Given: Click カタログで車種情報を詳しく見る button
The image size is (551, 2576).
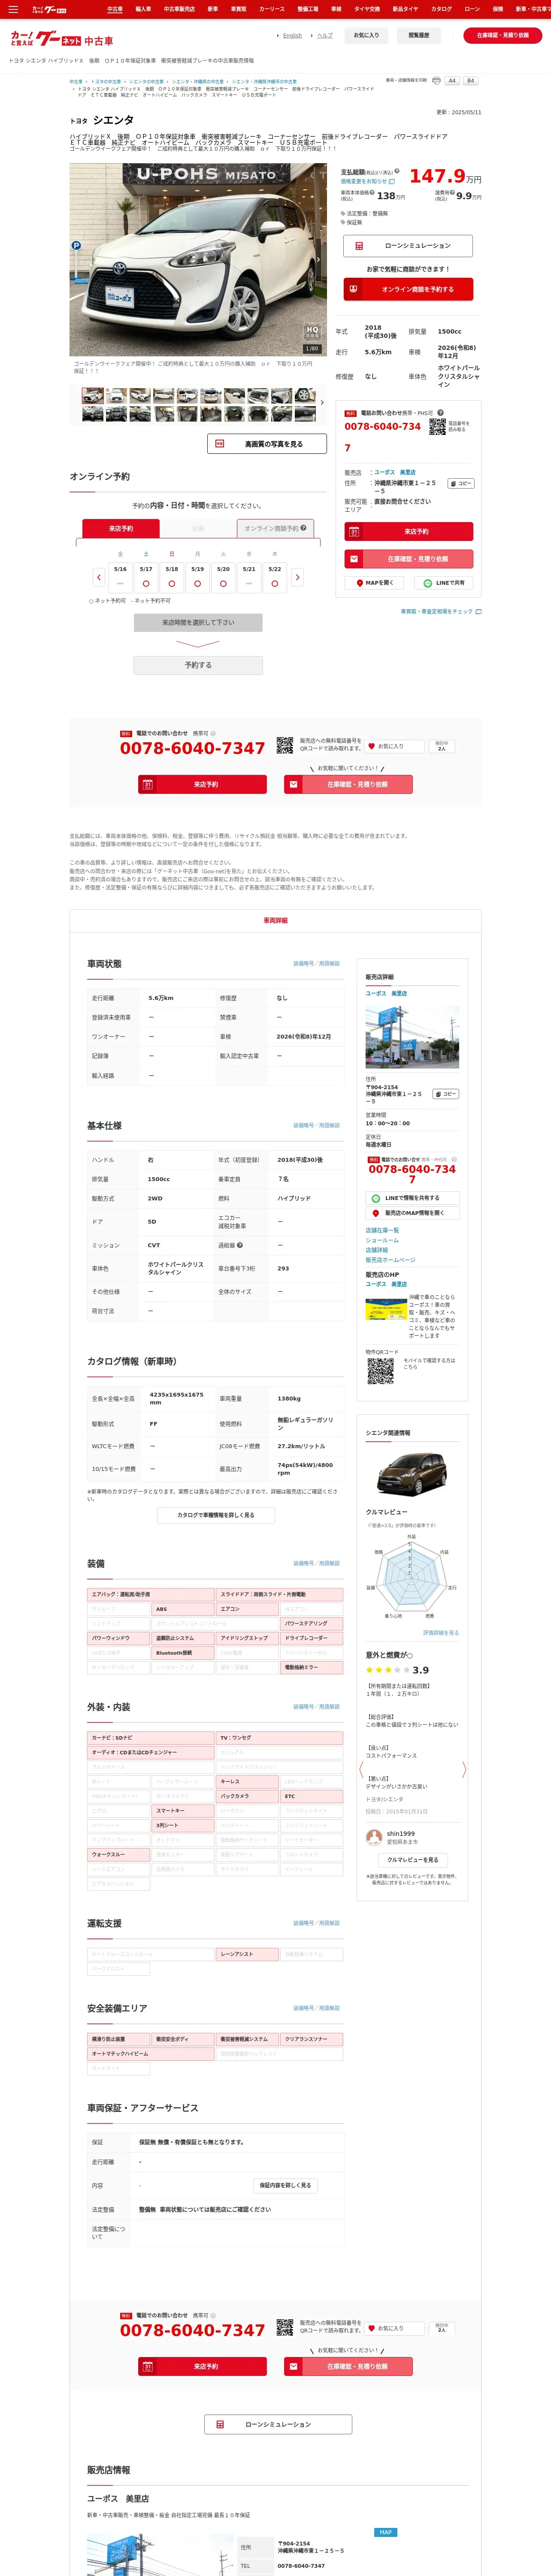Looking at the screenshot, I should pos(216,1515).
